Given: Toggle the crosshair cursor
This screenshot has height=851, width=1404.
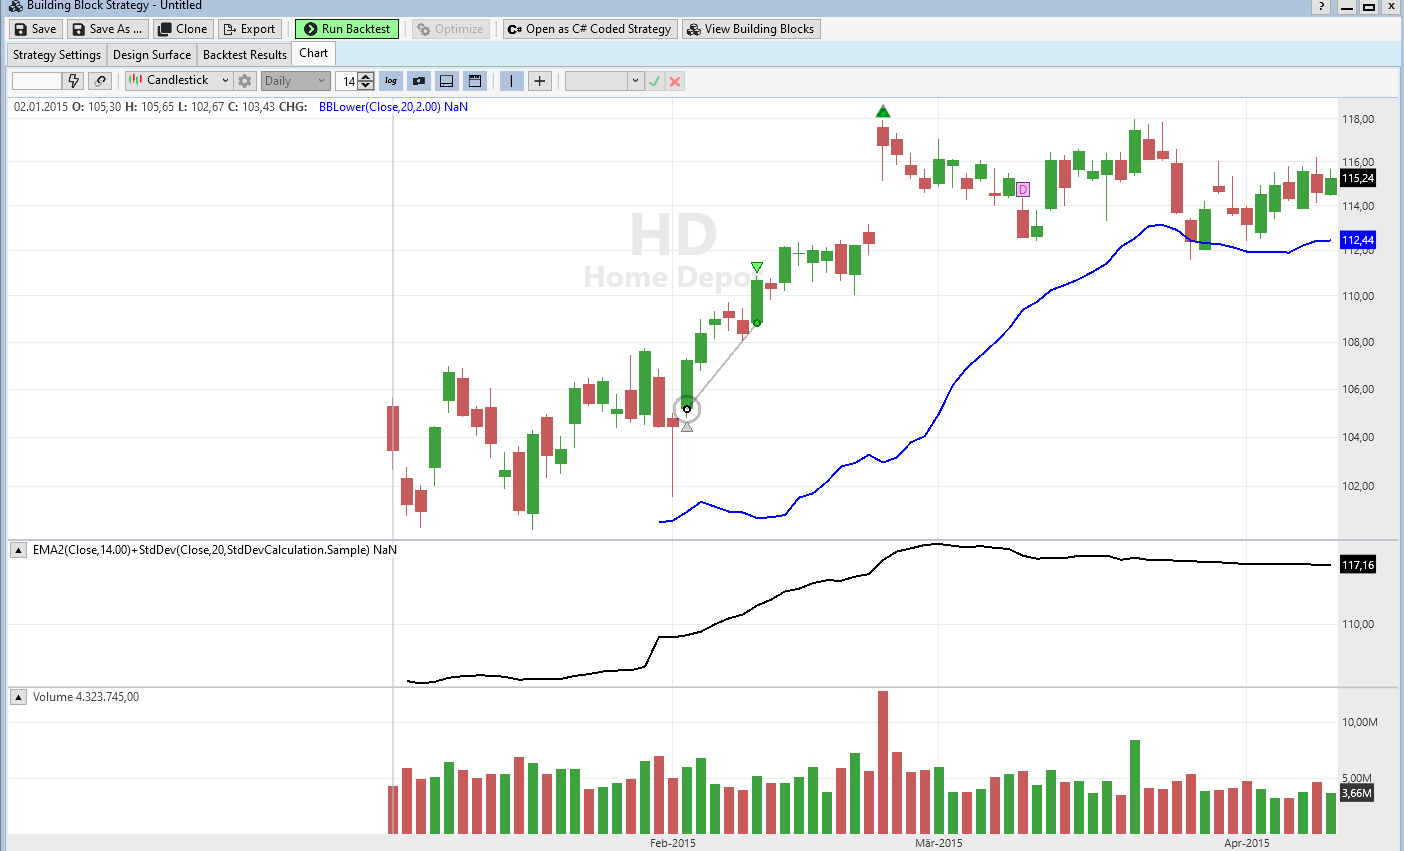Looking at the screenshot, I should click(x=540, y=81).
